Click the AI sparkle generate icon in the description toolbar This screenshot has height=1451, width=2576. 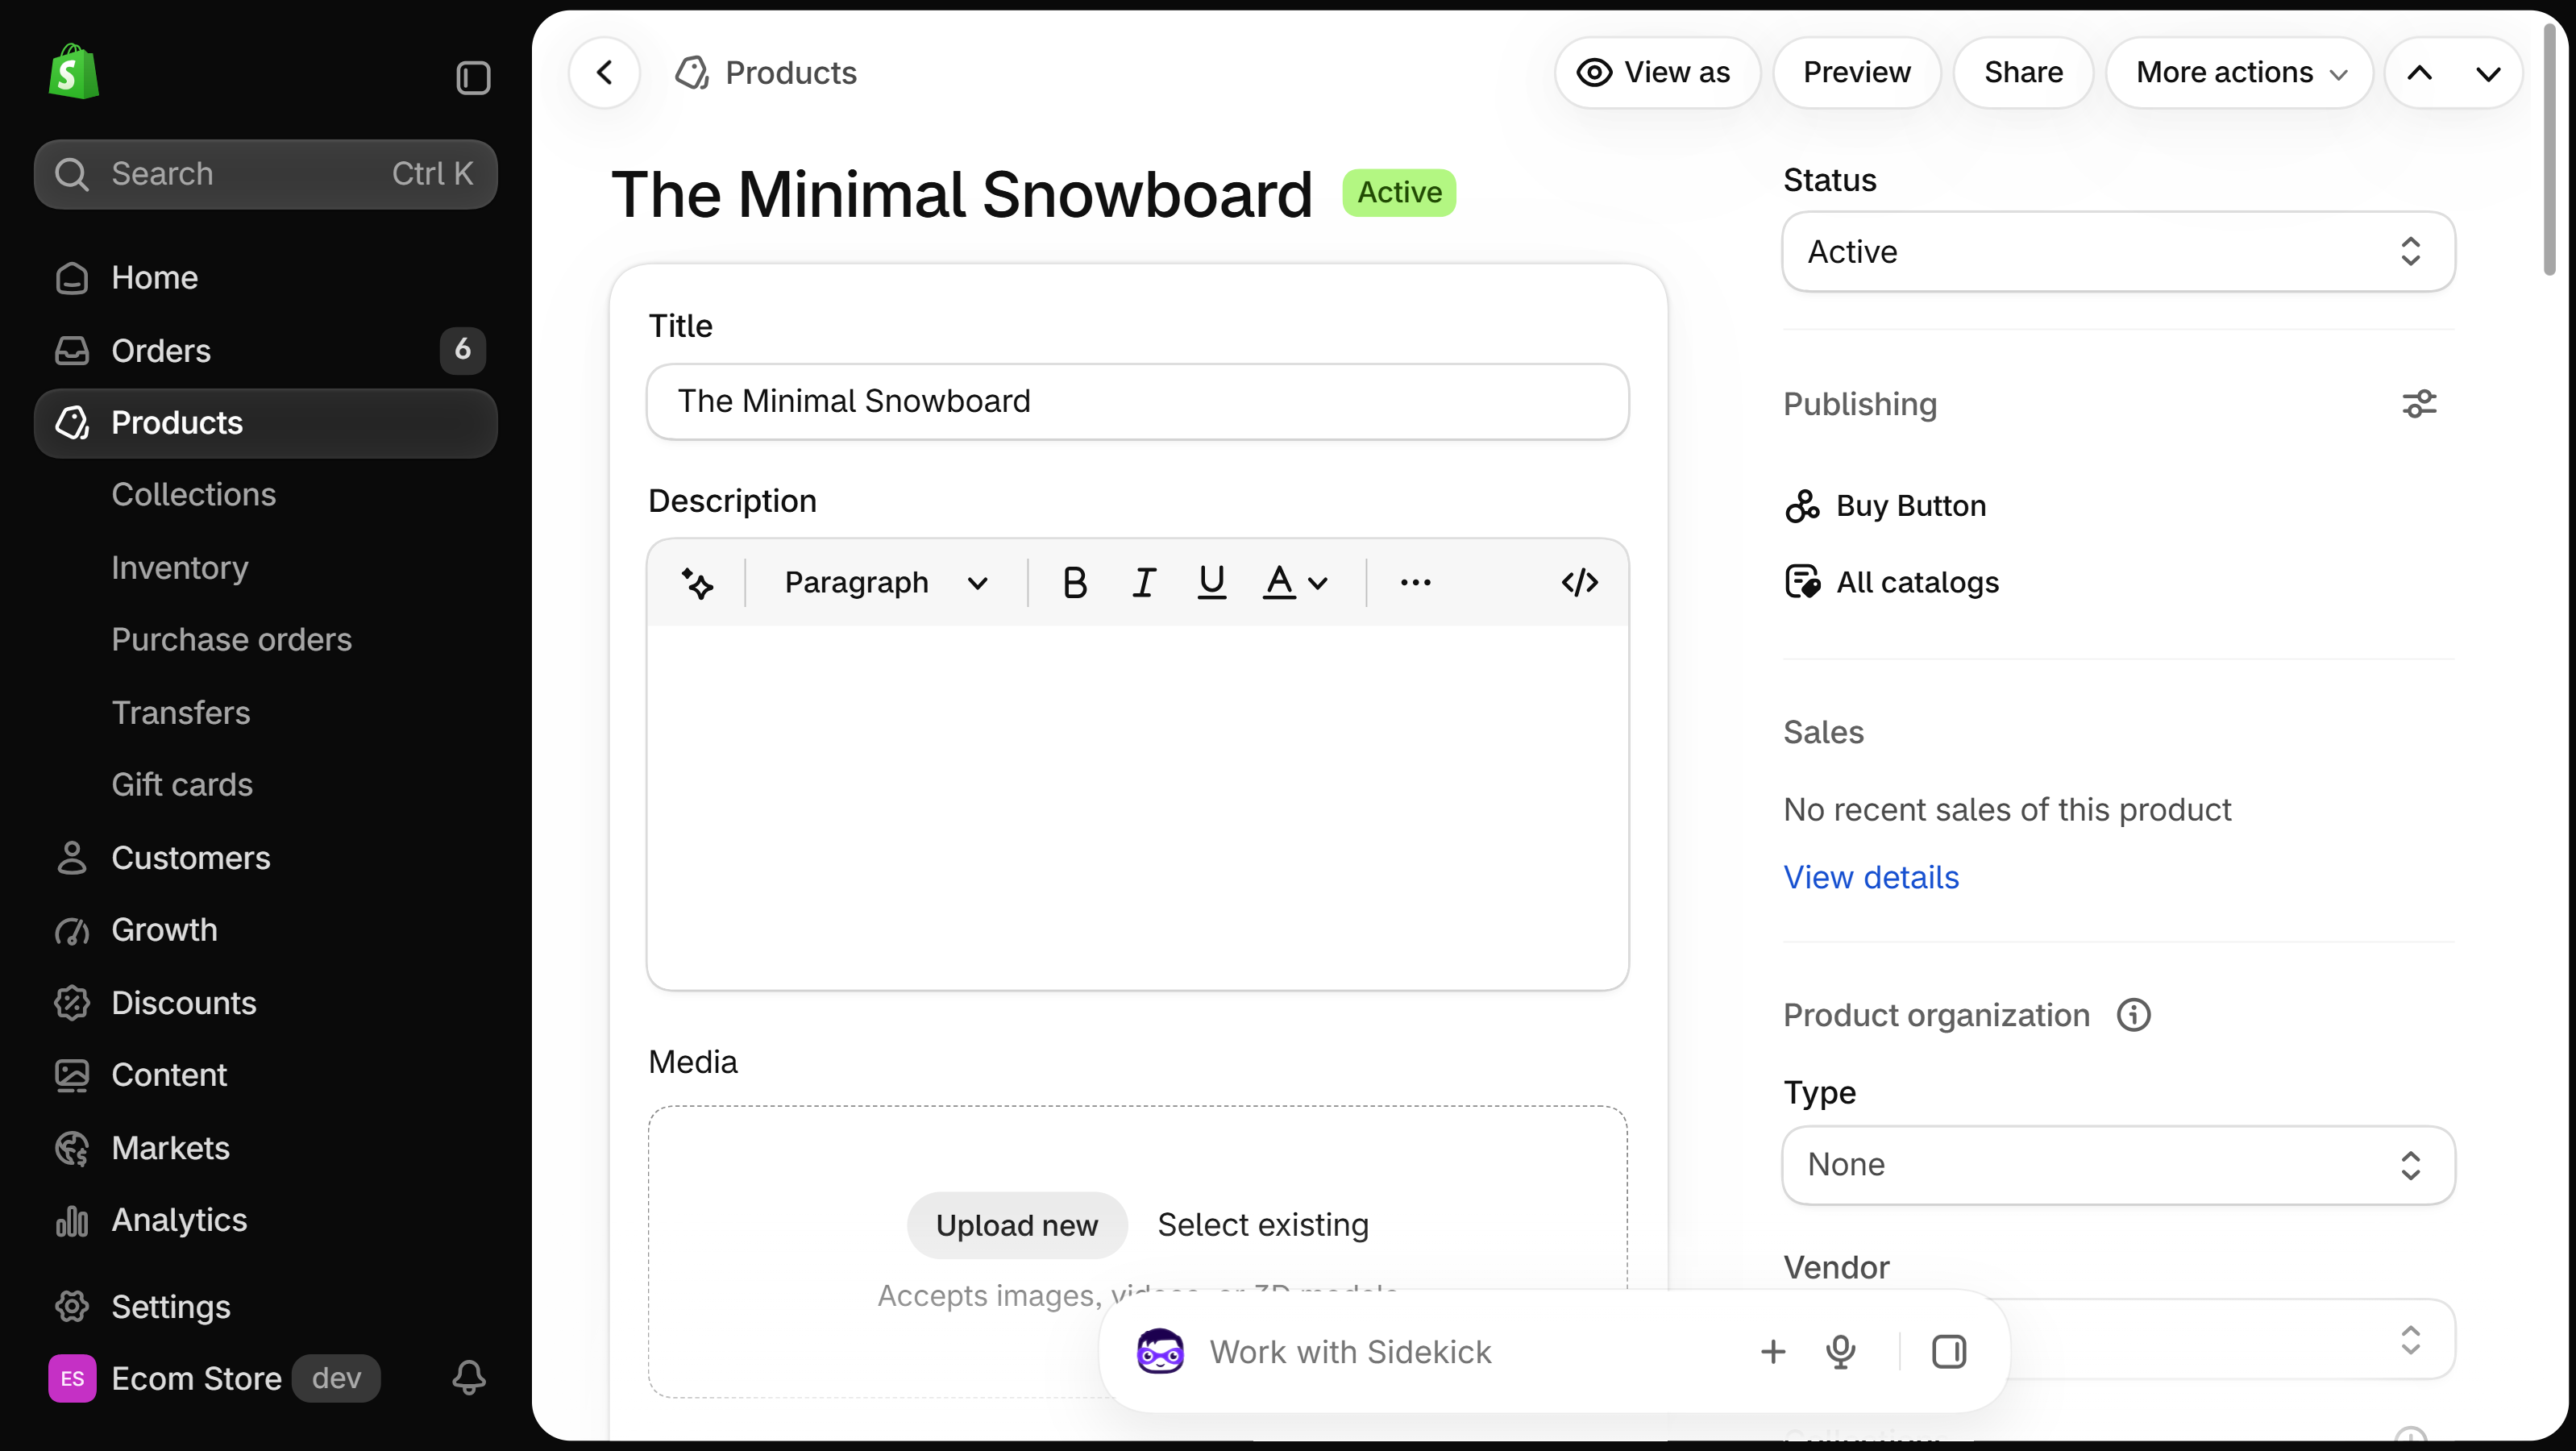697,582
